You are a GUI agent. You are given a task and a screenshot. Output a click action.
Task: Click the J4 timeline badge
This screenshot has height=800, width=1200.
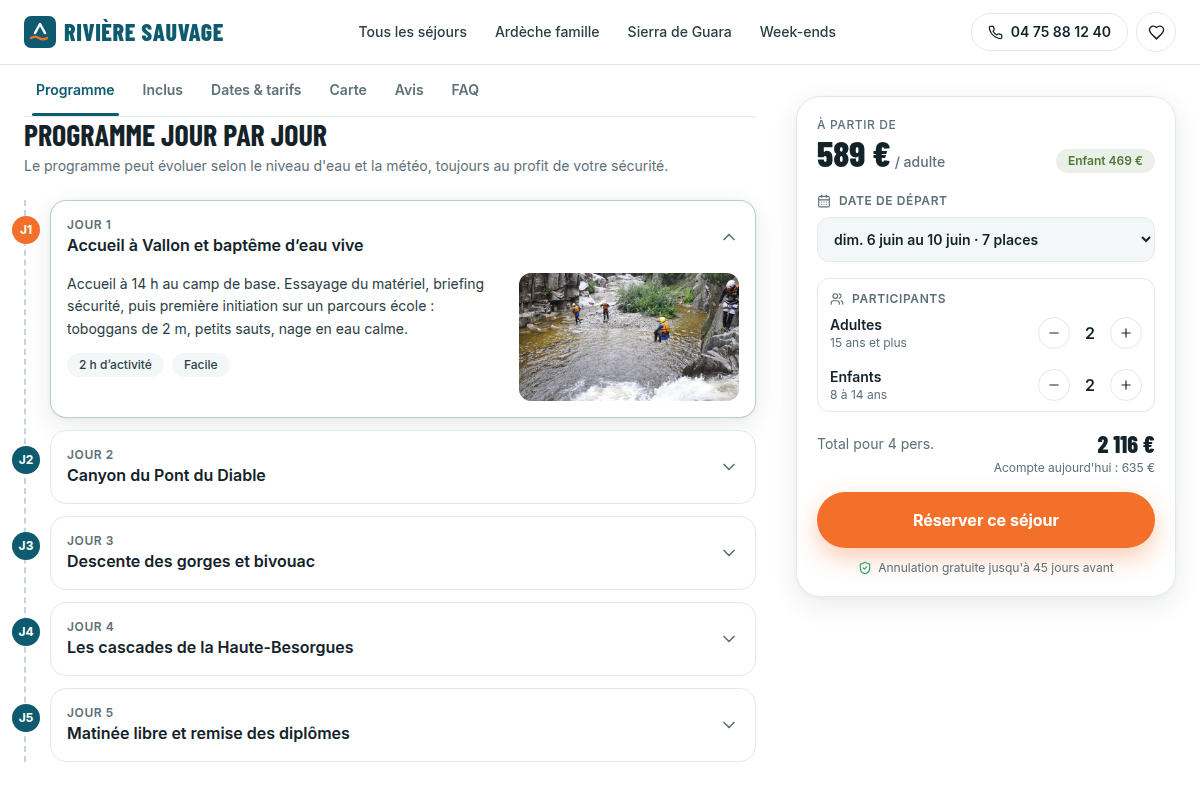(x=26, y=632)
